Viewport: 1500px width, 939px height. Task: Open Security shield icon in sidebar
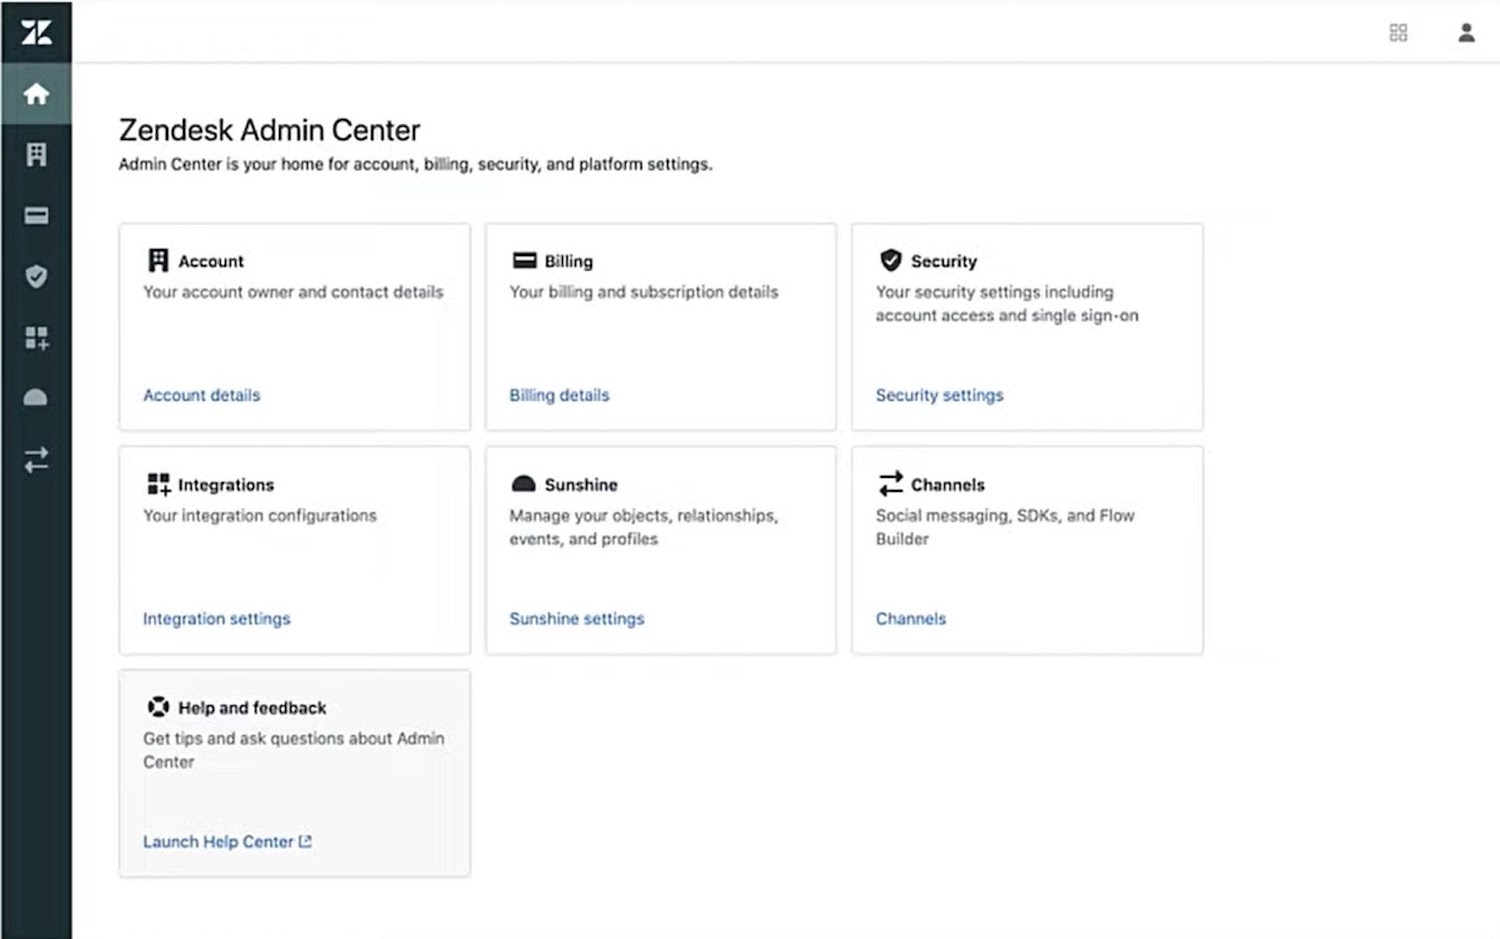pyautogui.click(x=36, y=277)
